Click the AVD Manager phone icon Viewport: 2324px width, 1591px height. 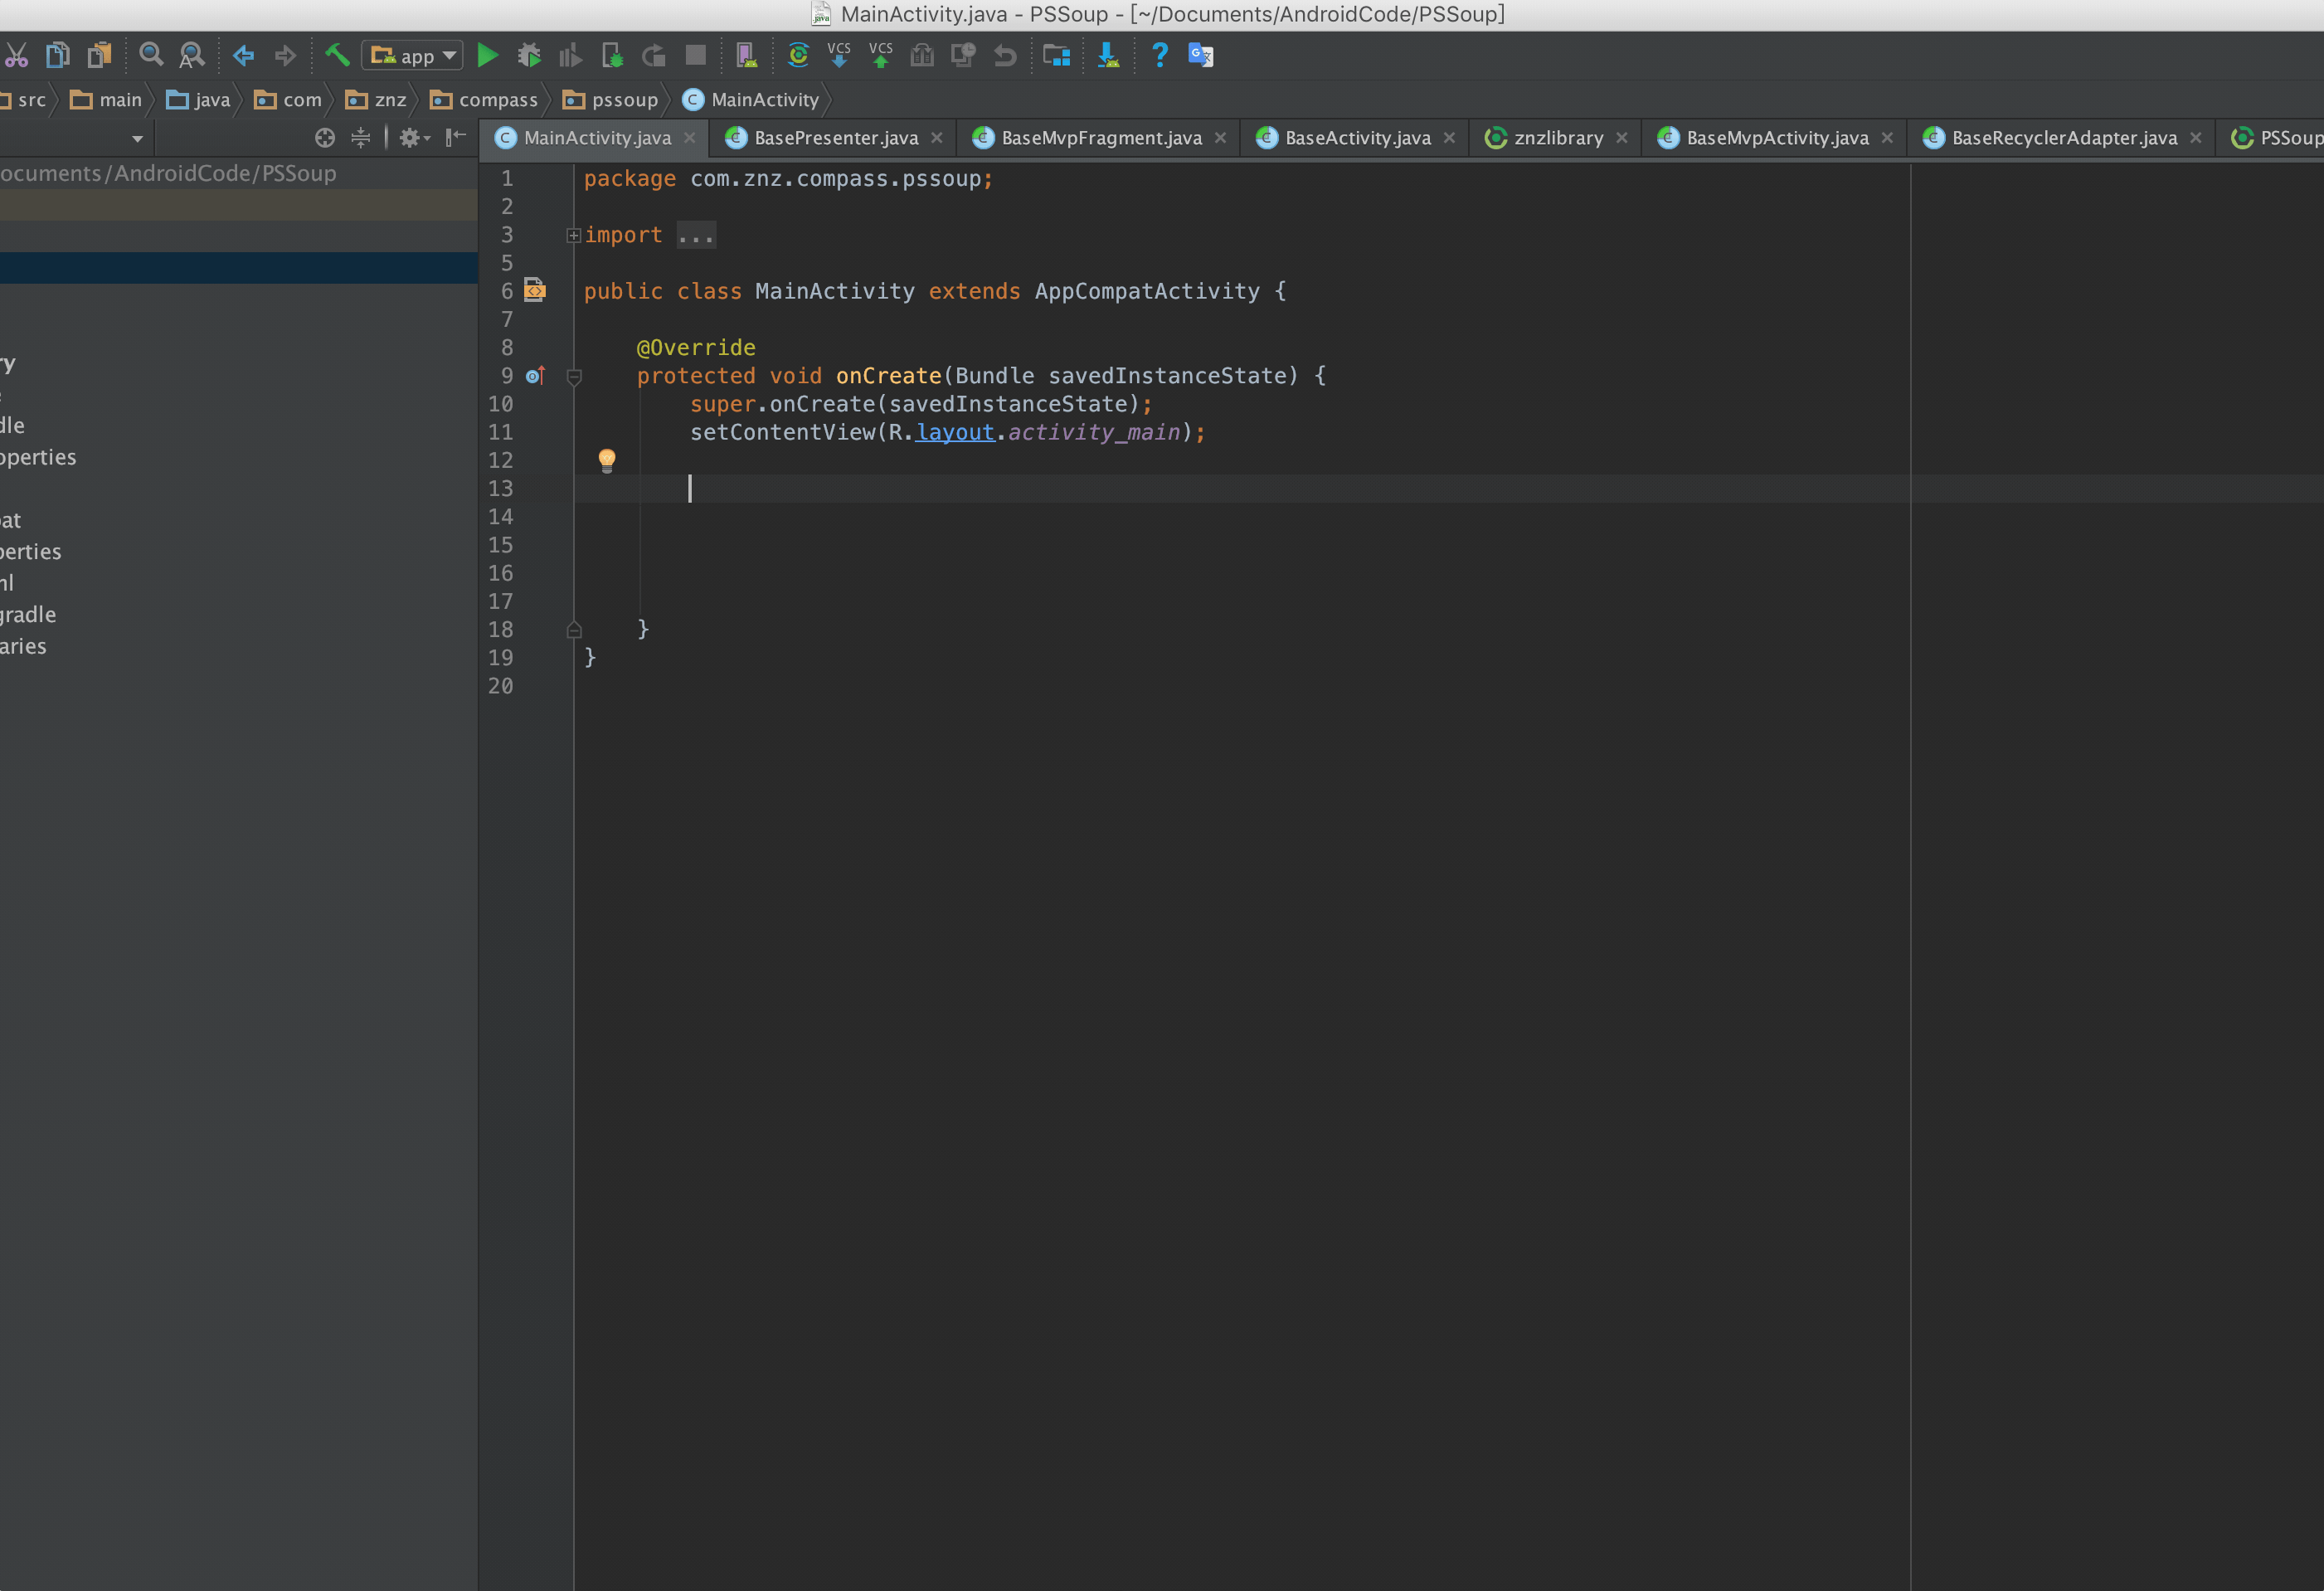click(x=746, y=55)
